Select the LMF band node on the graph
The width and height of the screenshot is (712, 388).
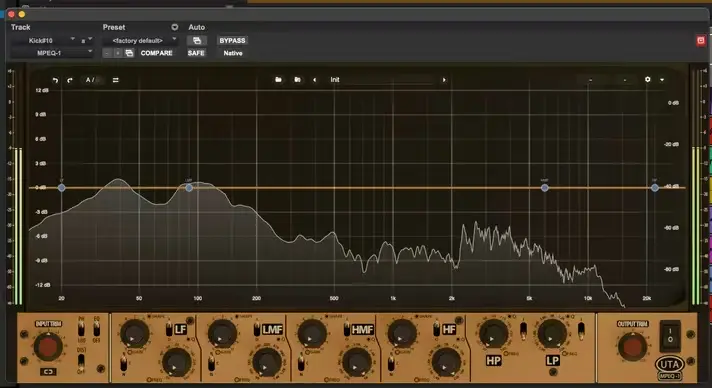point(189,188)
